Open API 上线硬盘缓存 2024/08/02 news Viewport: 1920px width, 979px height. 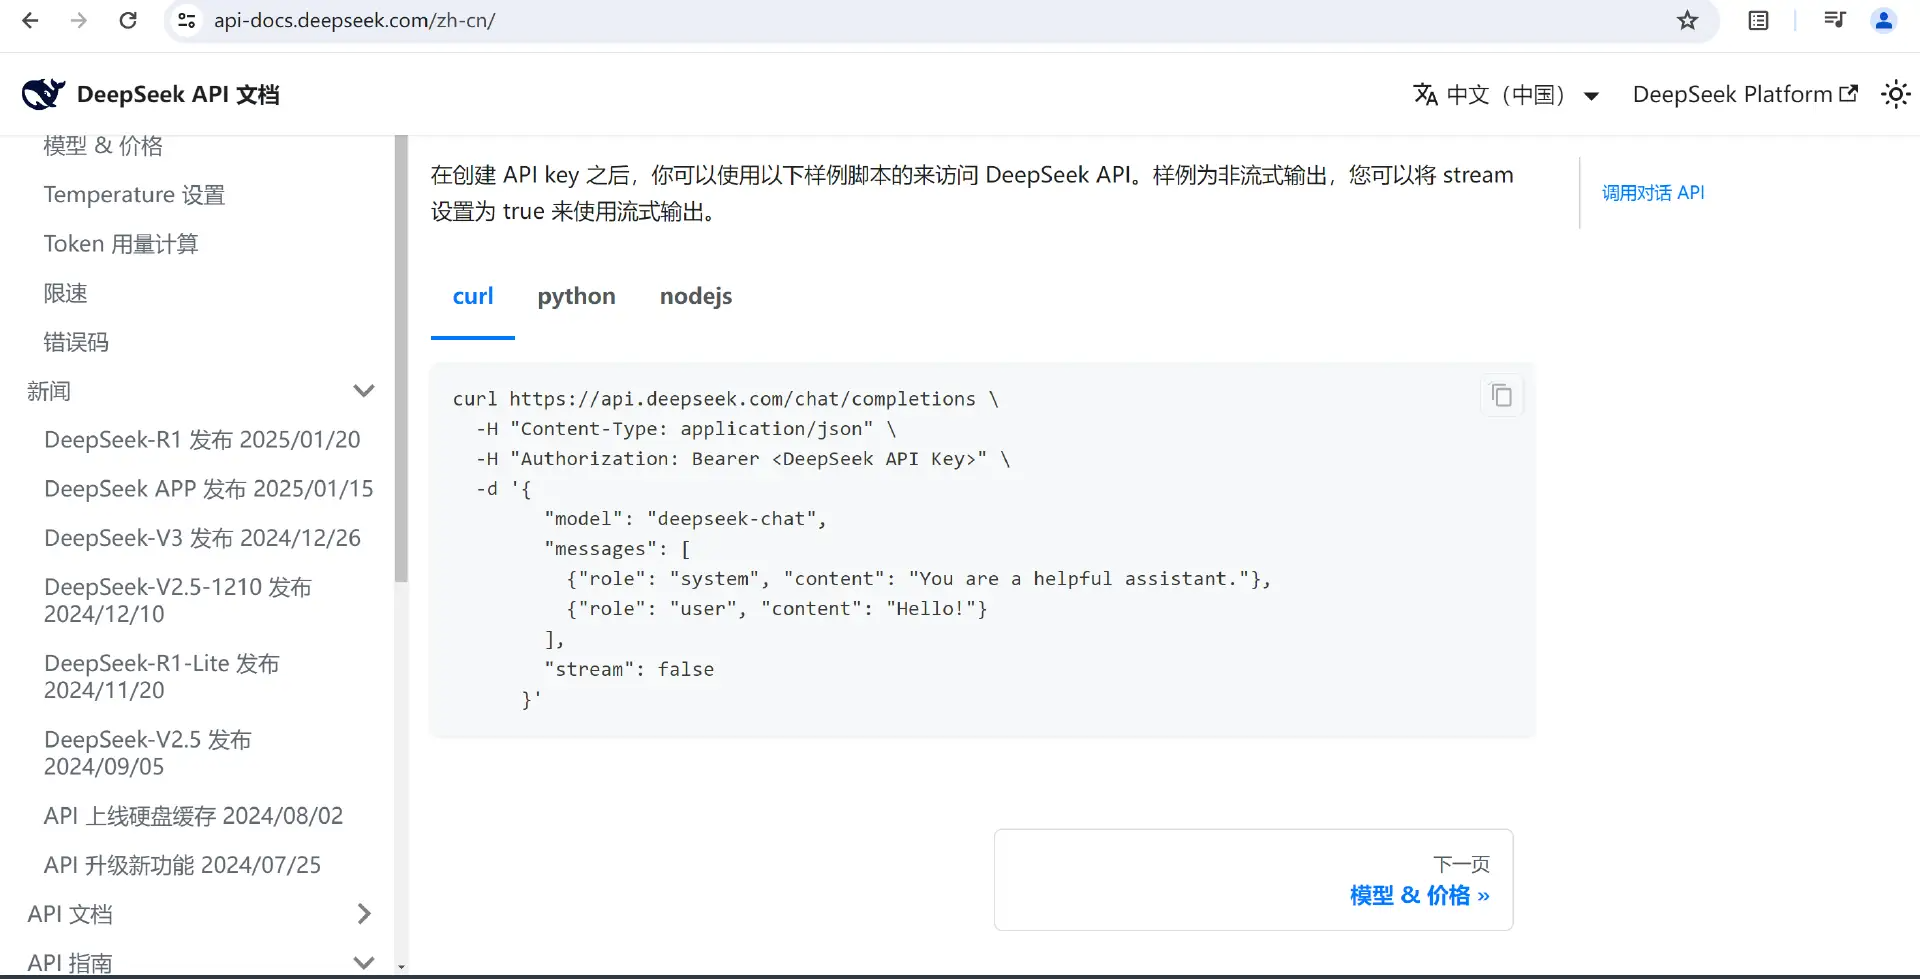(193, 816)
